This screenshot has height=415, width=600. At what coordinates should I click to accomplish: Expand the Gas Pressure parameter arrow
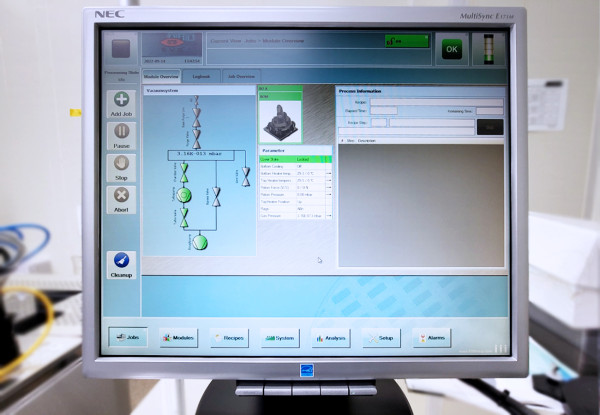point(327,215)
